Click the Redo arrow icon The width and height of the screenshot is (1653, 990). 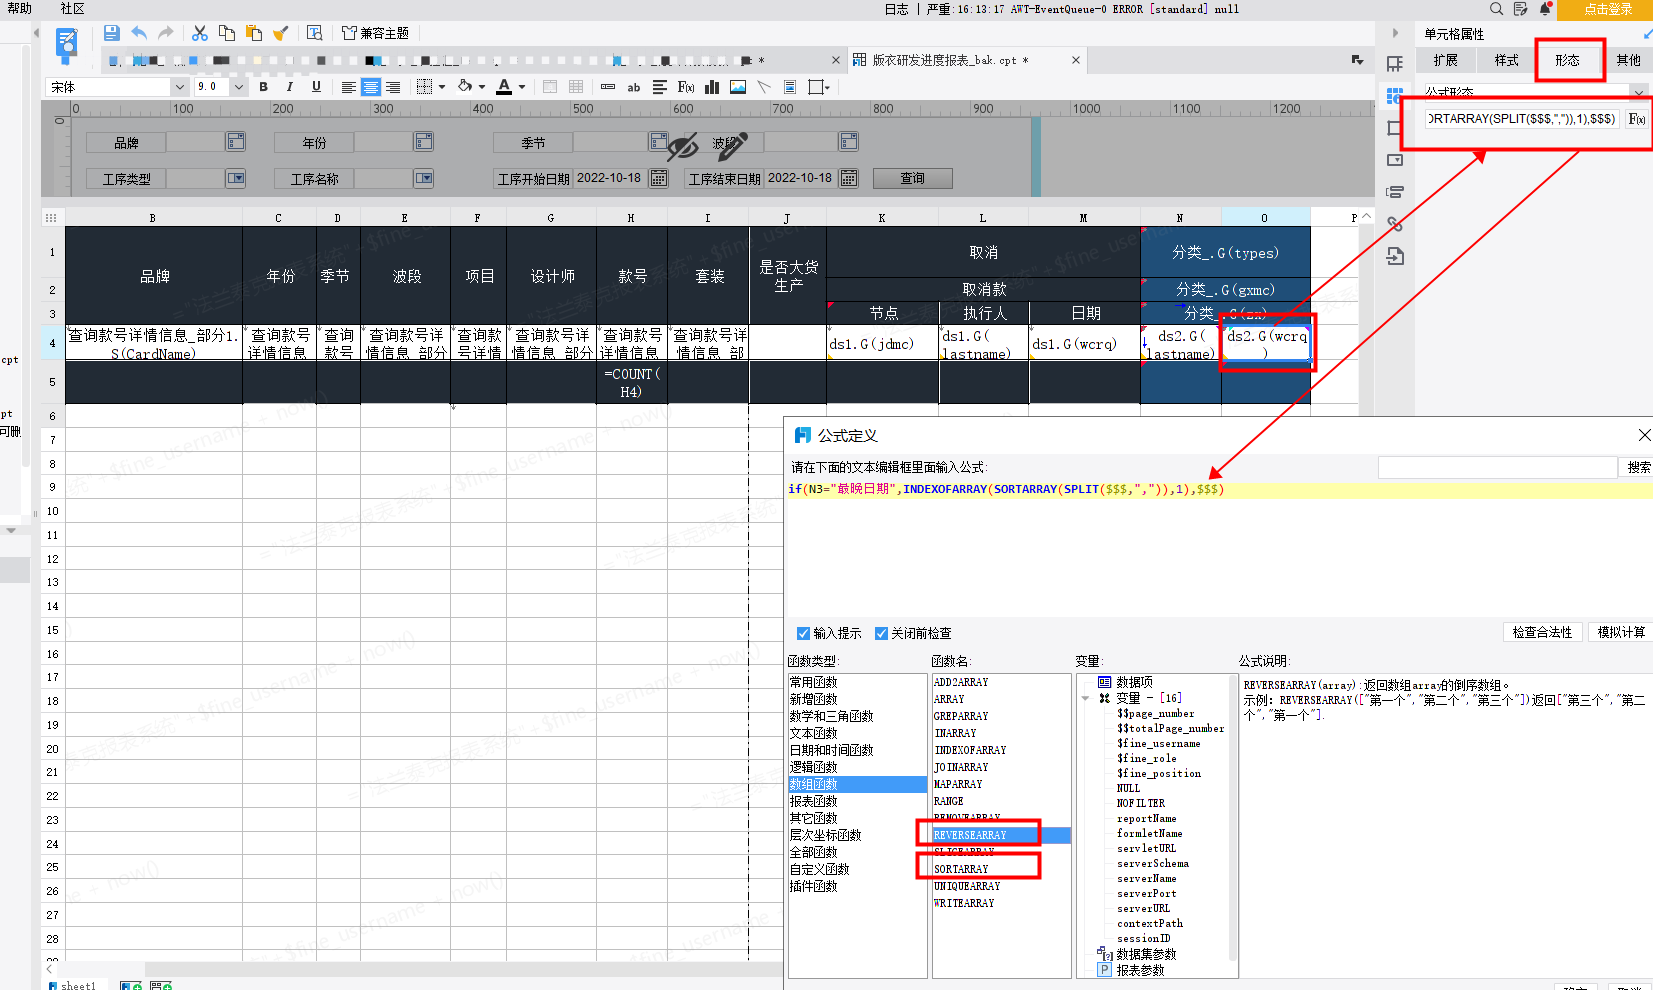coord(166,33)
